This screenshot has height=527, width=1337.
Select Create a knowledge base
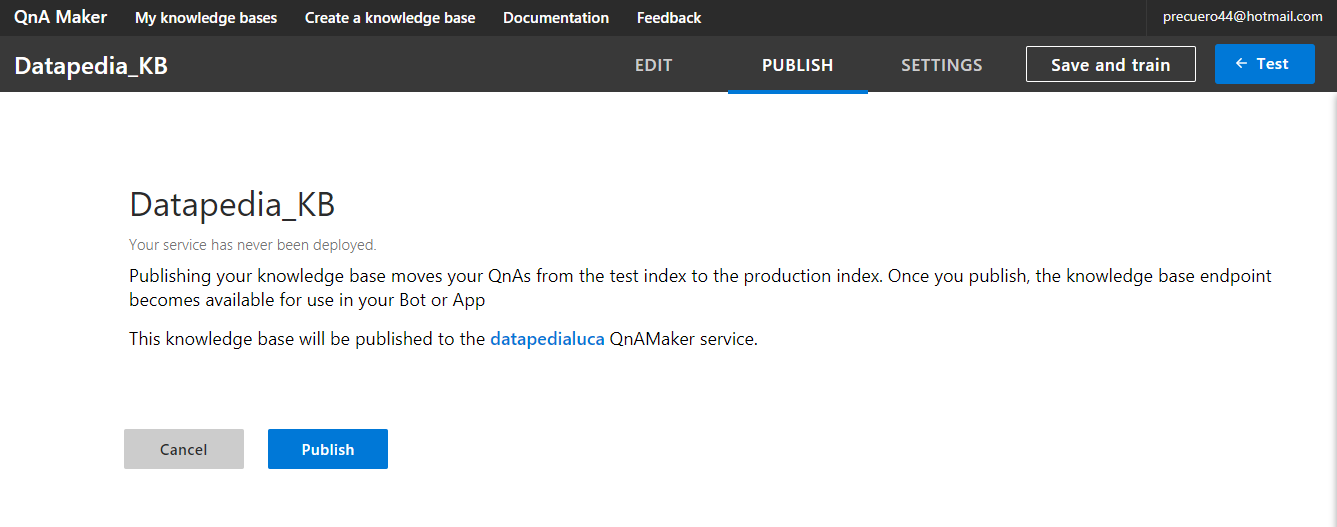pyautogui.click(x=390, y=18)
